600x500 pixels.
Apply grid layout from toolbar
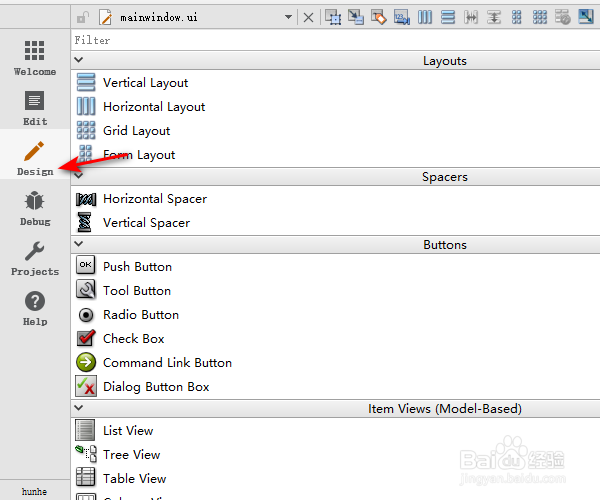[540, 18]
